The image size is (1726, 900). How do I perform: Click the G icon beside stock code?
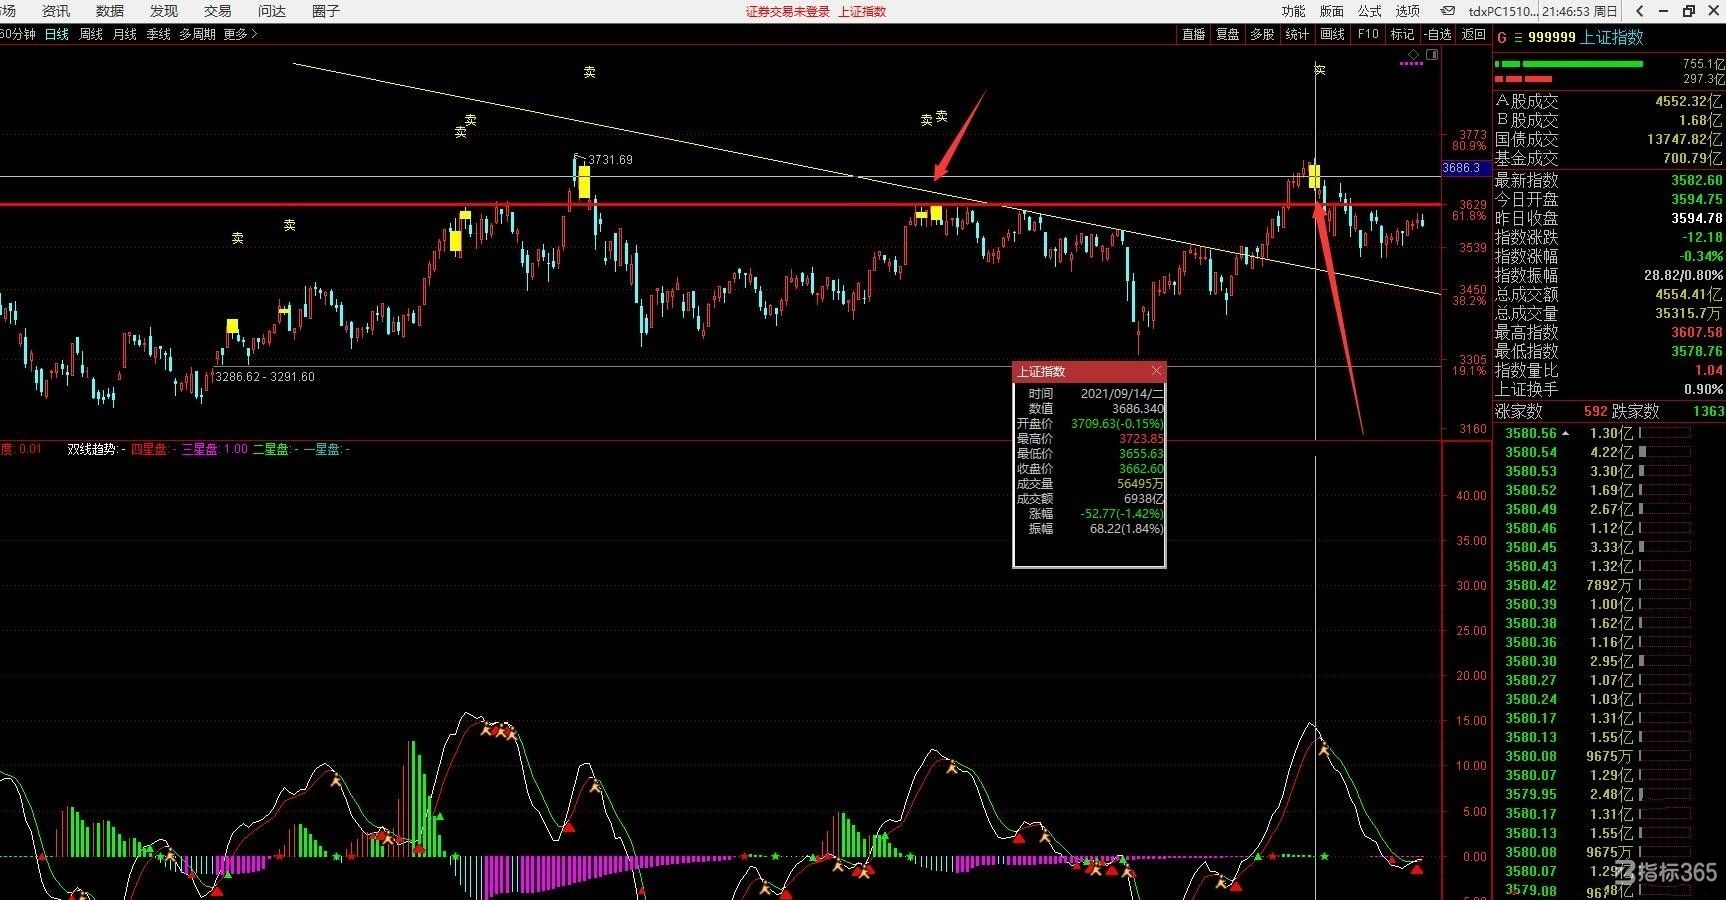click(x=1502, y=38)
